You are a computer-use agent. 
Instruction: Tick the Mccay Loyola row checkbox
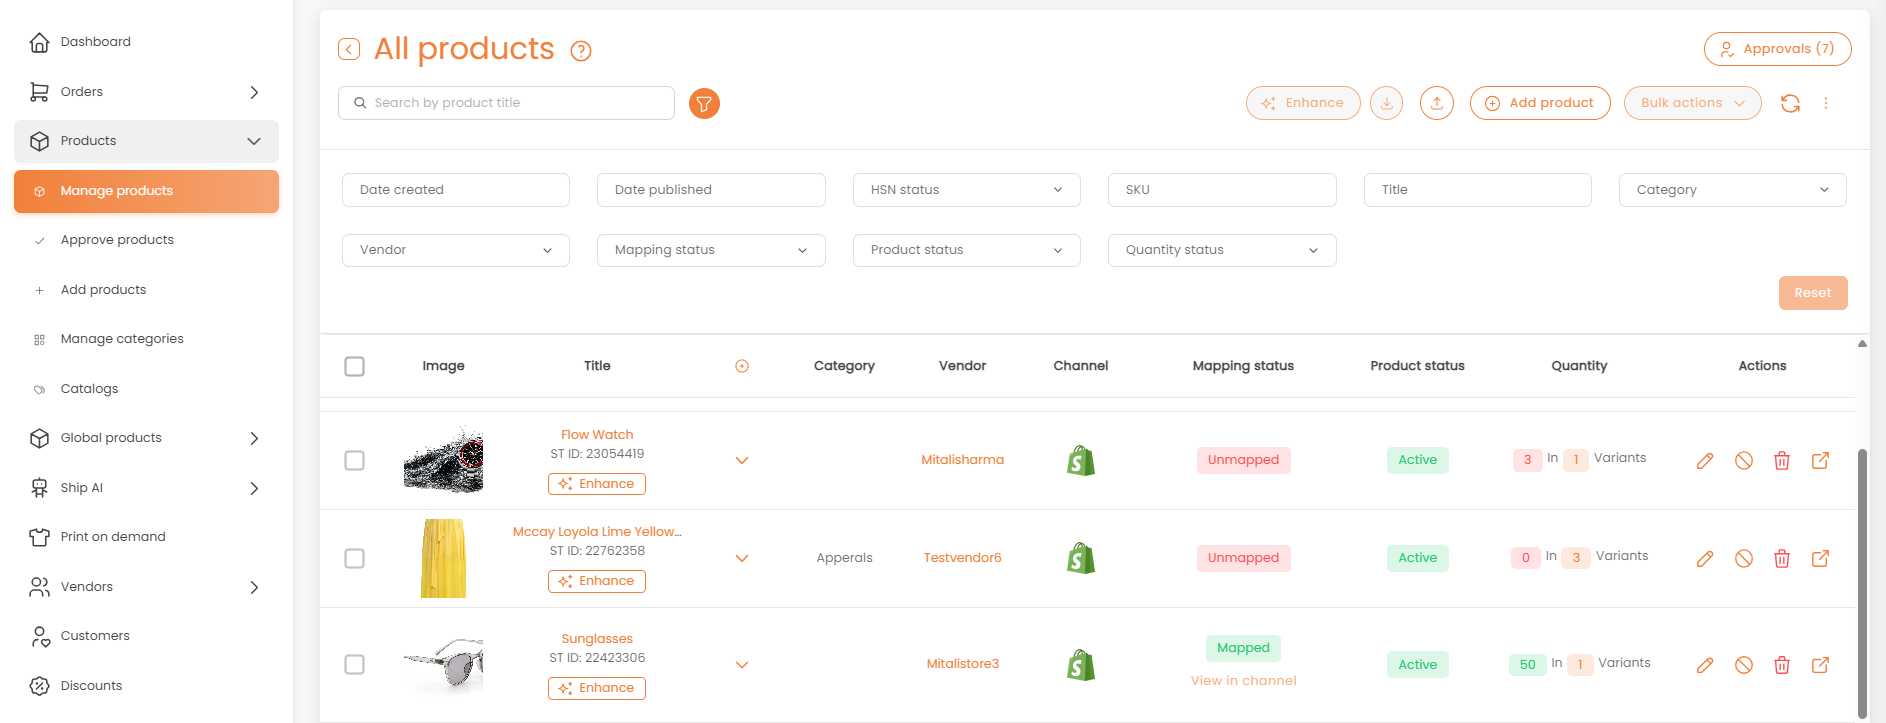tap(354, 558)
